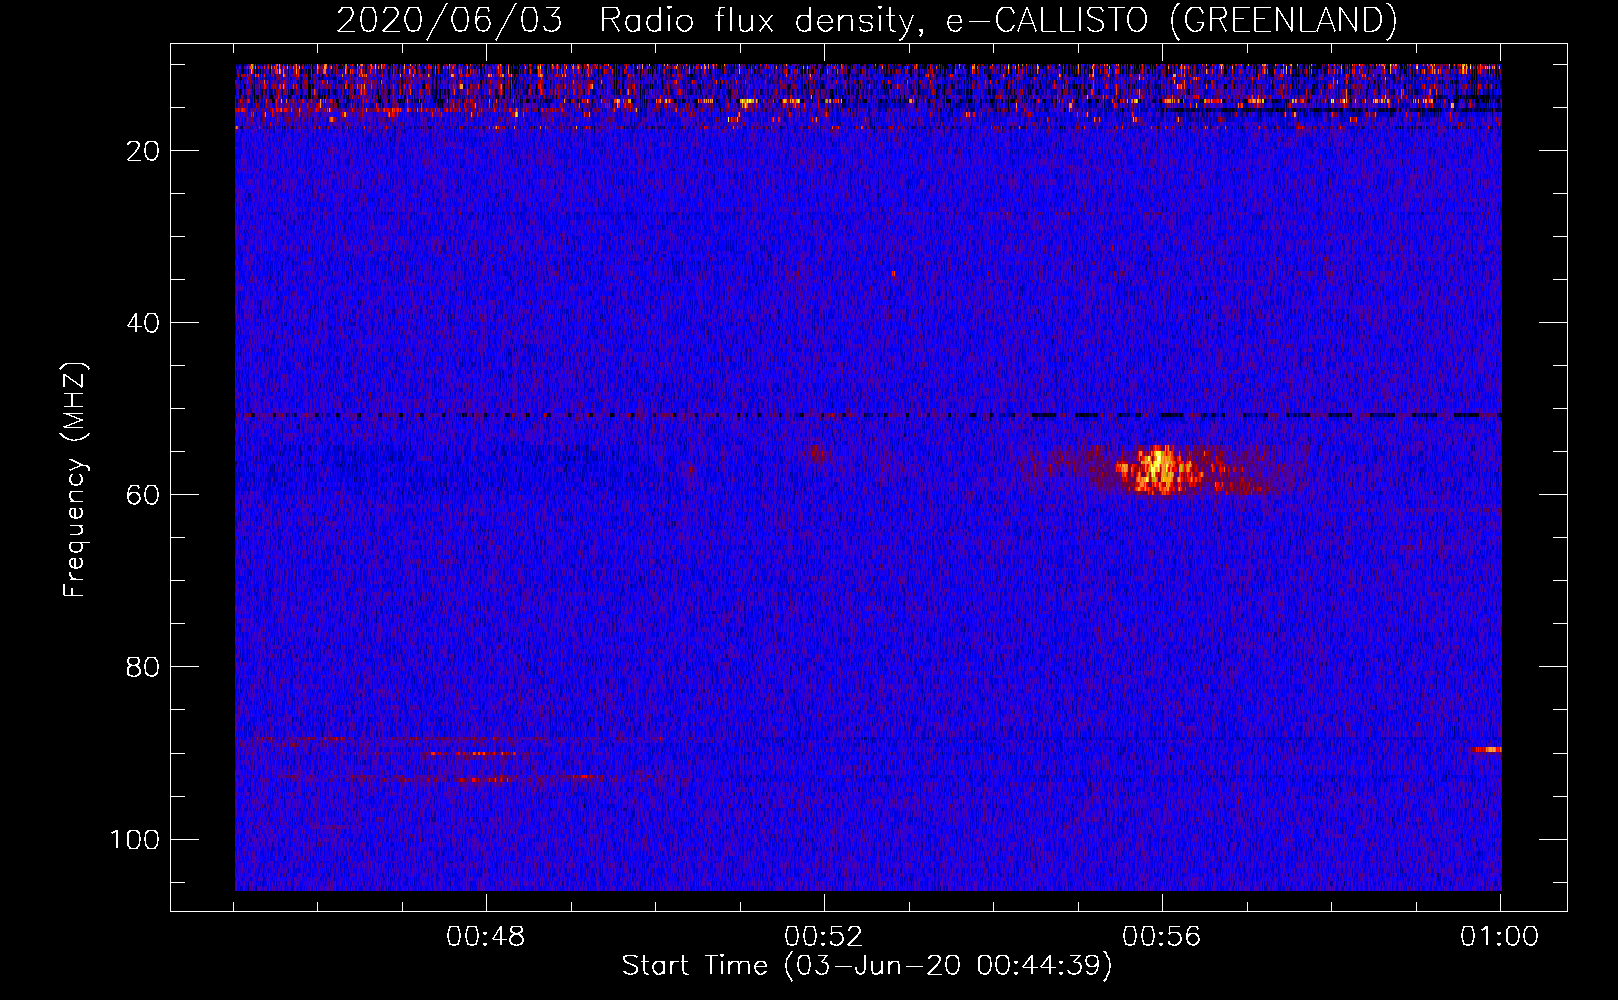Click the plot title 2020/06/03 Radio flux density

pos(866,20)
